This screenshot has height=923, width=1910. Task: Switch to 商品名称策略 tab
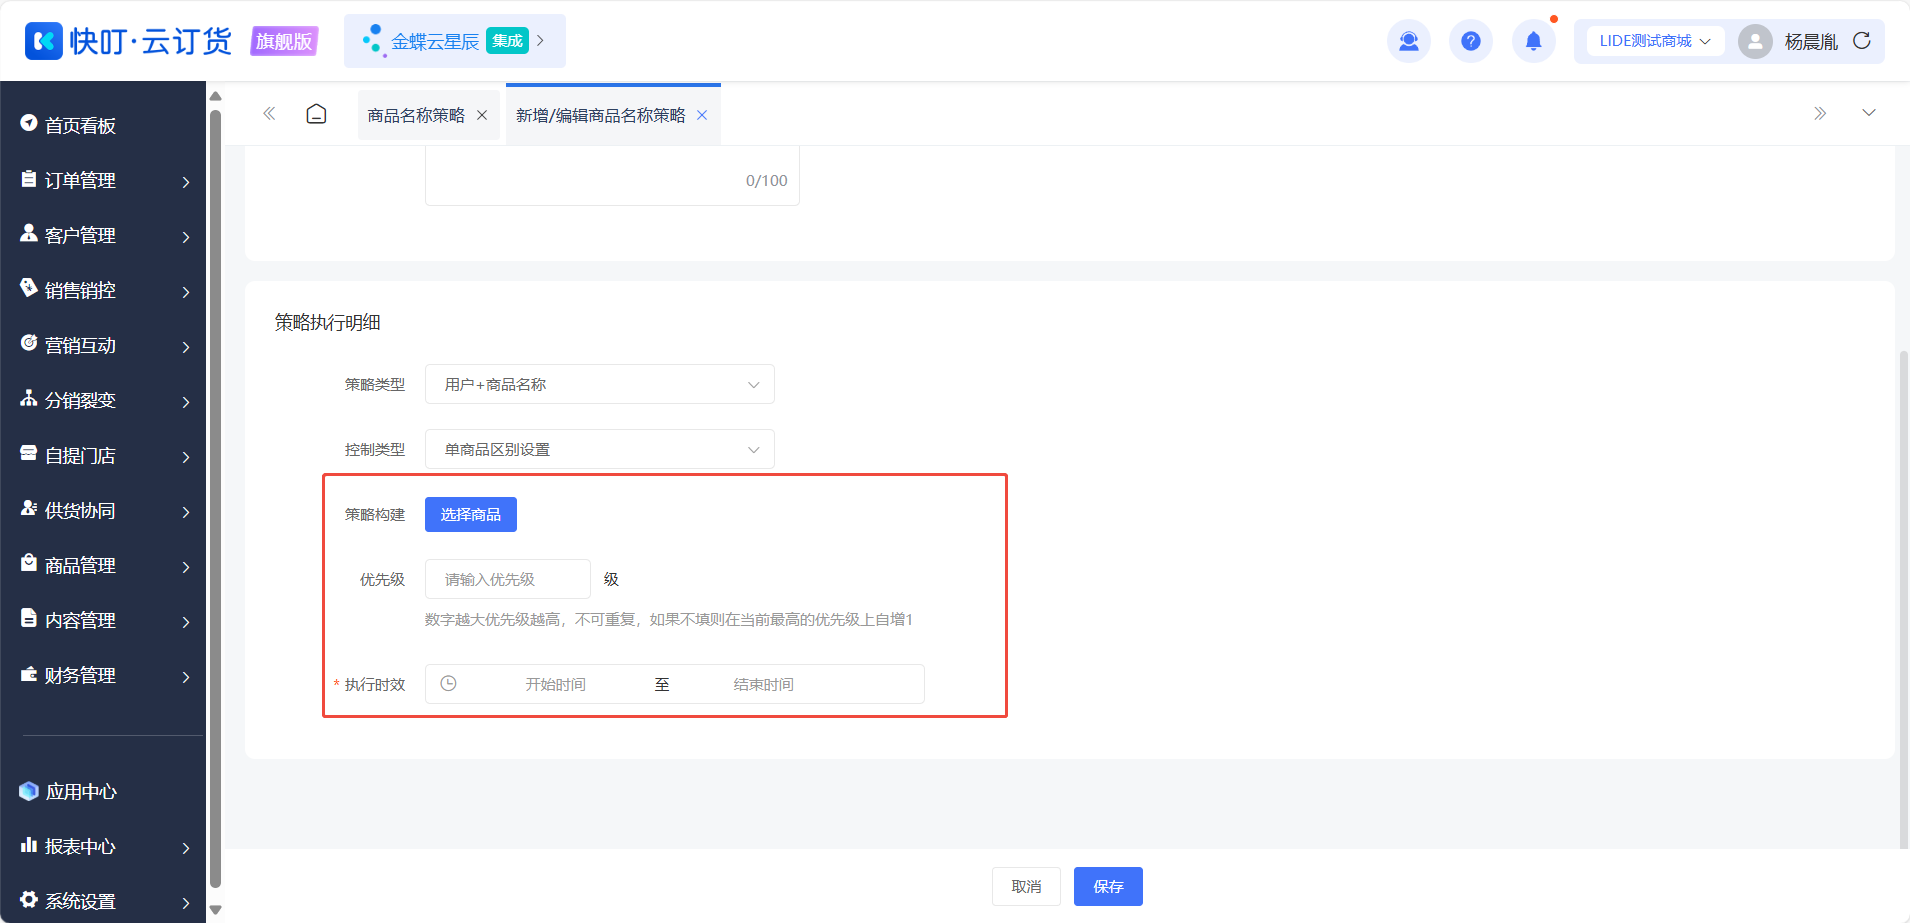pos(416,115)
